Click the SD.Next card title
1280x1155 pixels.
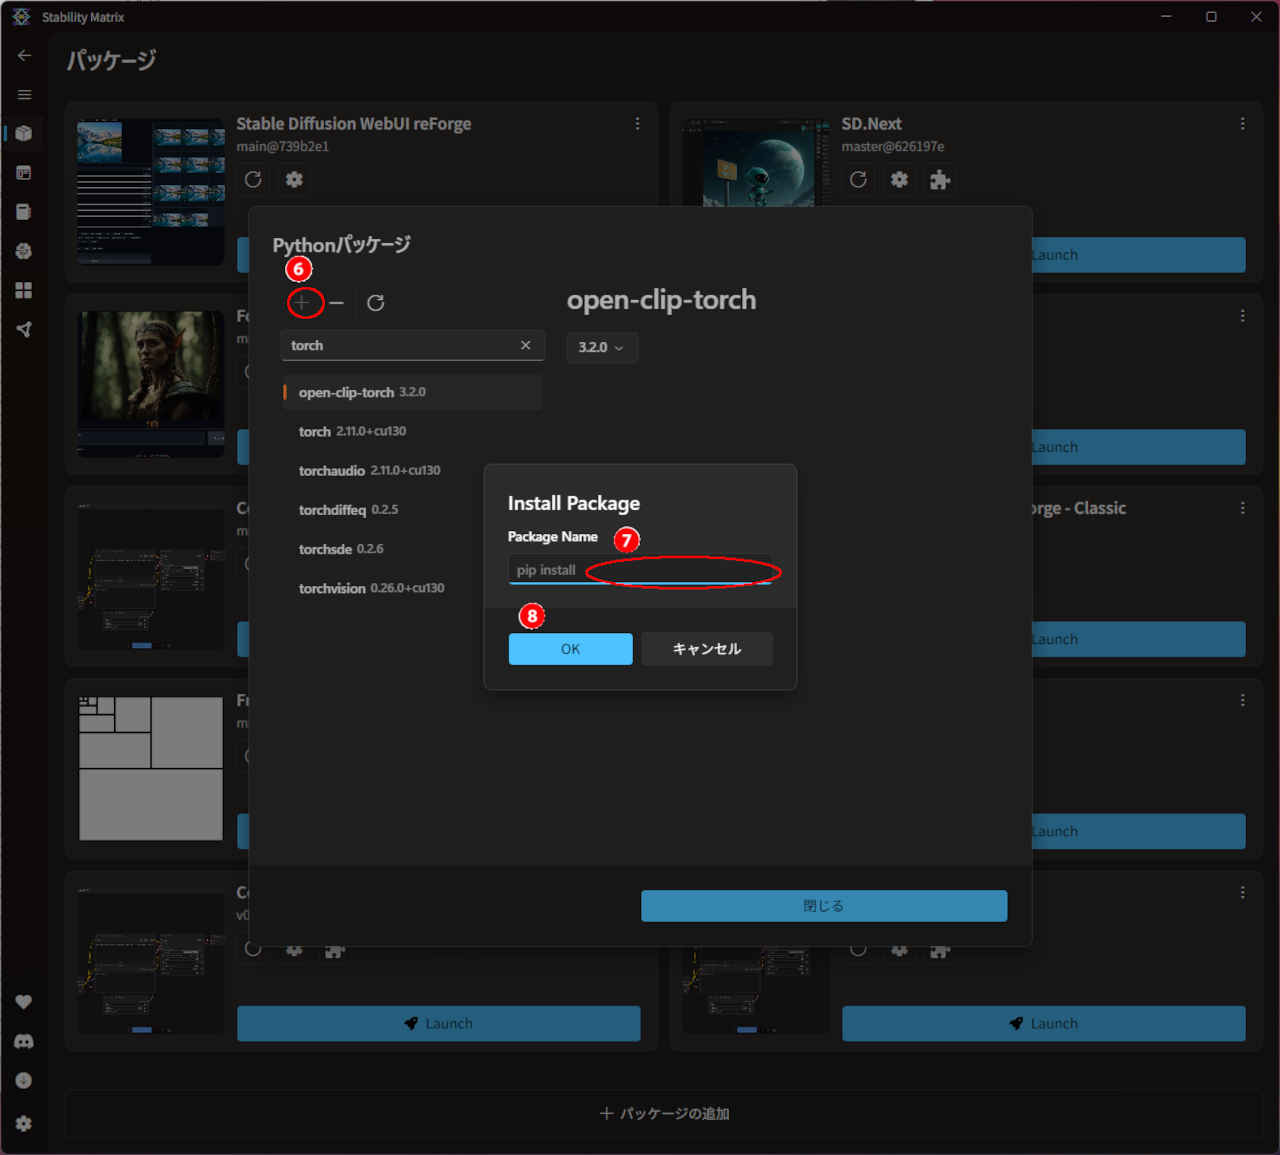tap(871, 124)
